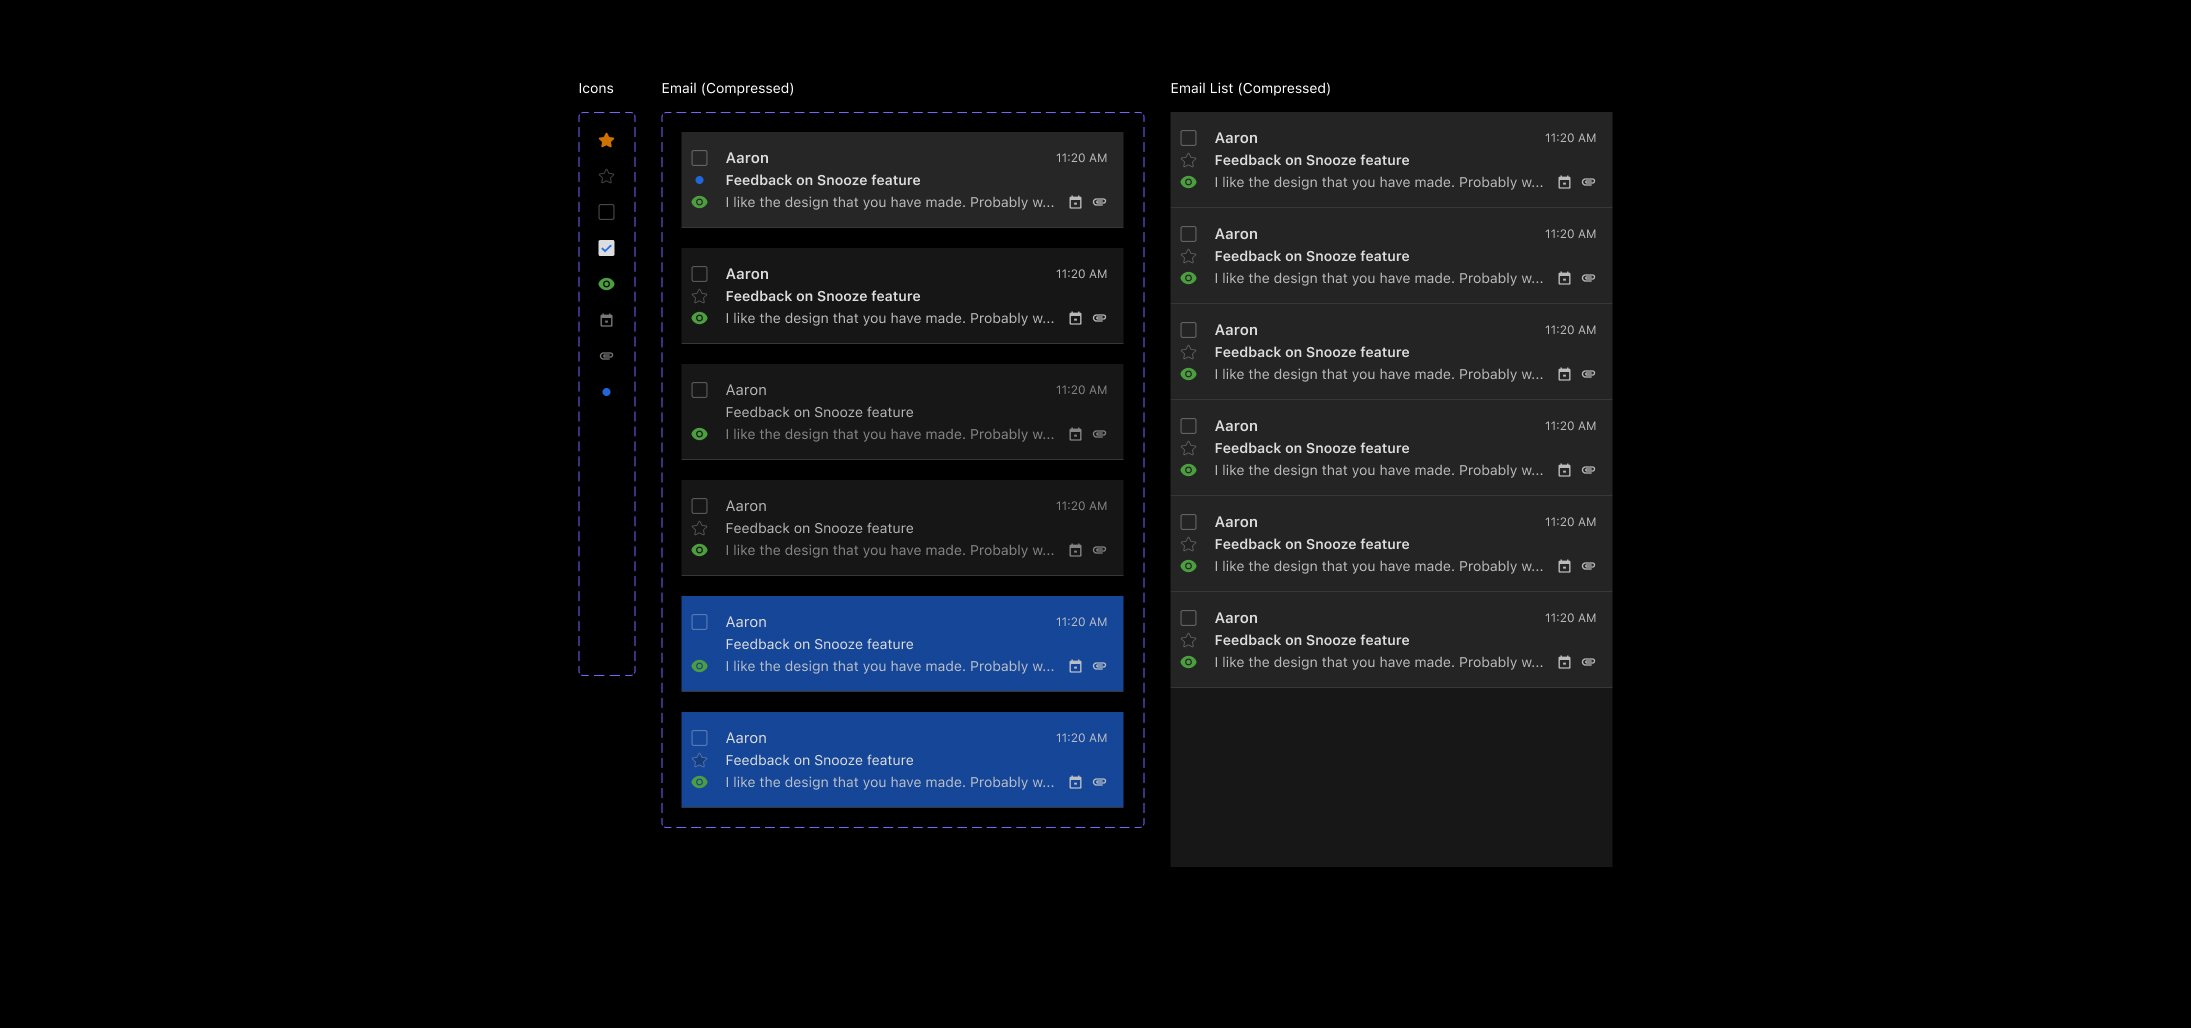Click attachment icon on sixth Email List row
Viewport: 2191px width, 1028px height.
tap(1588, 662)
